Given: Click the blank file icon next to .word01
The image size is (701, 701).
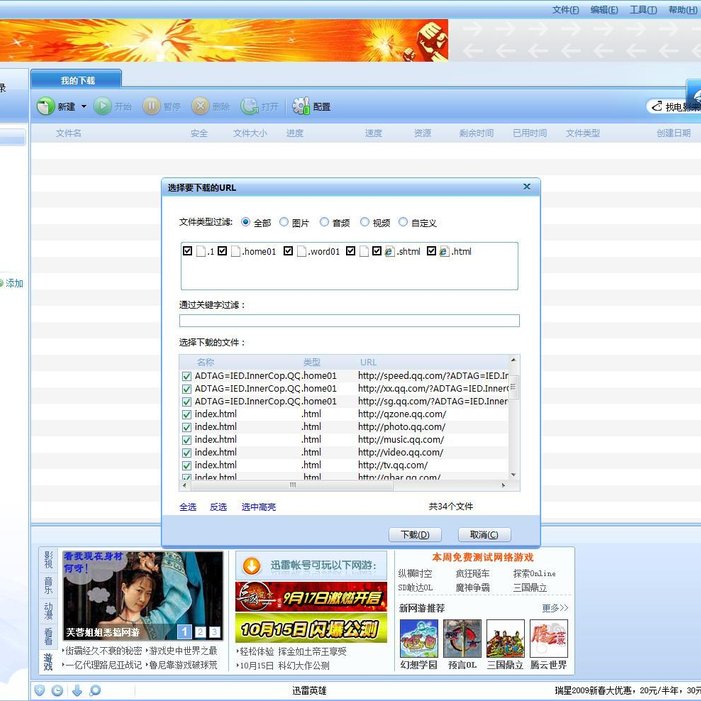Looking at the screenshot, I should (x=302, y=251).
